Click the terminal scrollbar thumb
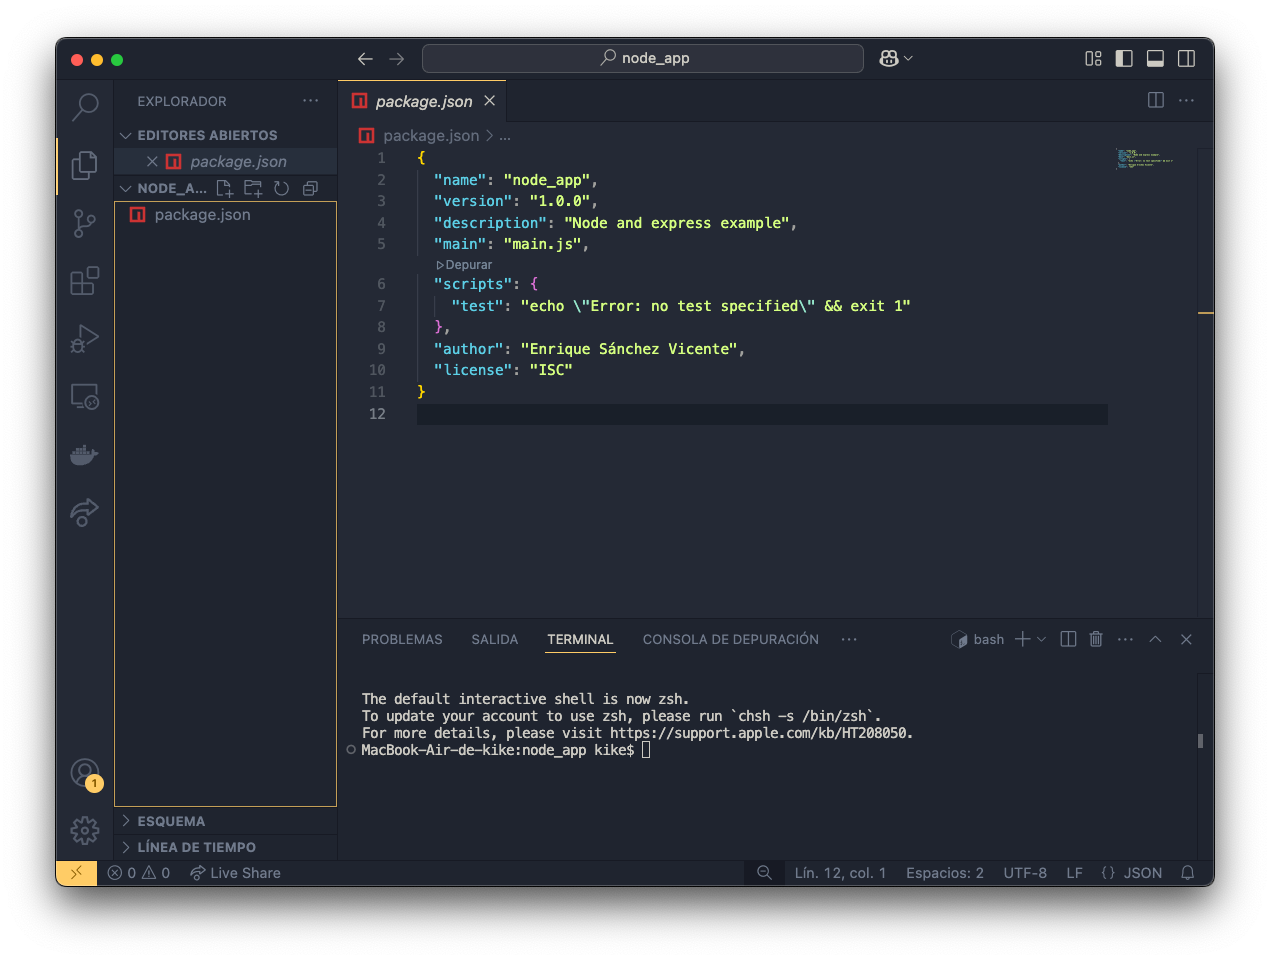 pos(1200,741)
